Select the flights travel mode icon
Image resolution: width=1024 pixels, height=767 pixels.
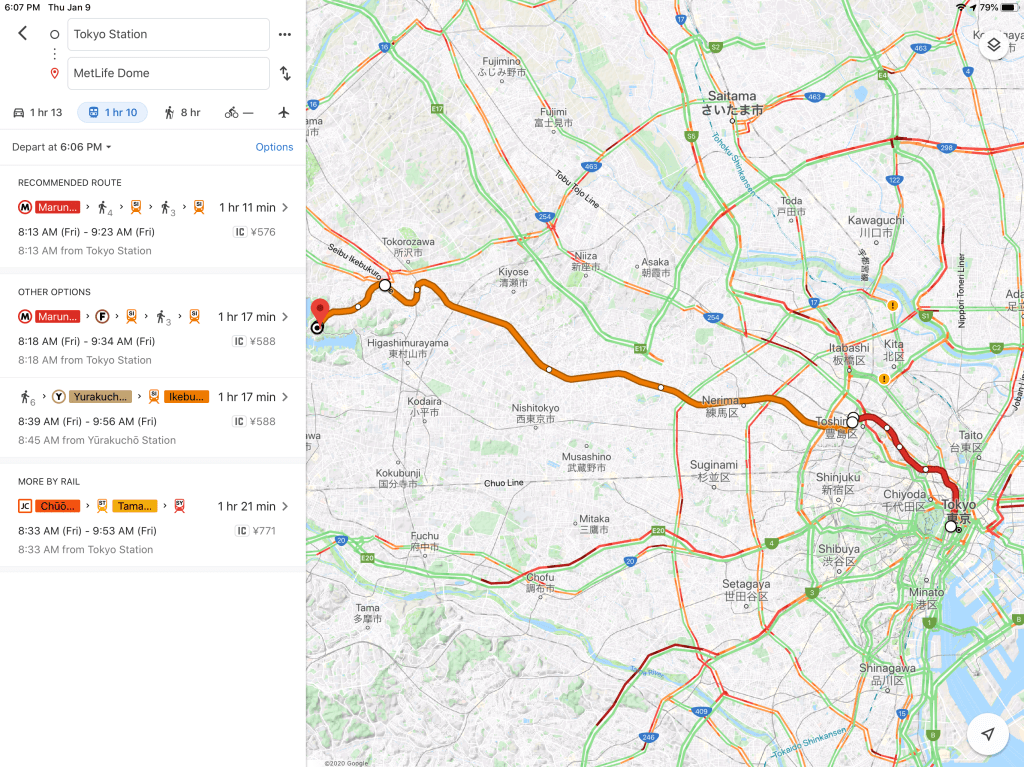[x=284, y=112]
